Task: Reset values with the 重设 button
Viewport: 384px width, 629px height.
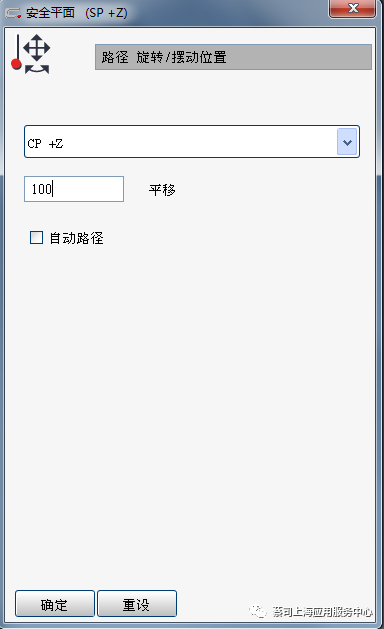Action: click(137, 603)
